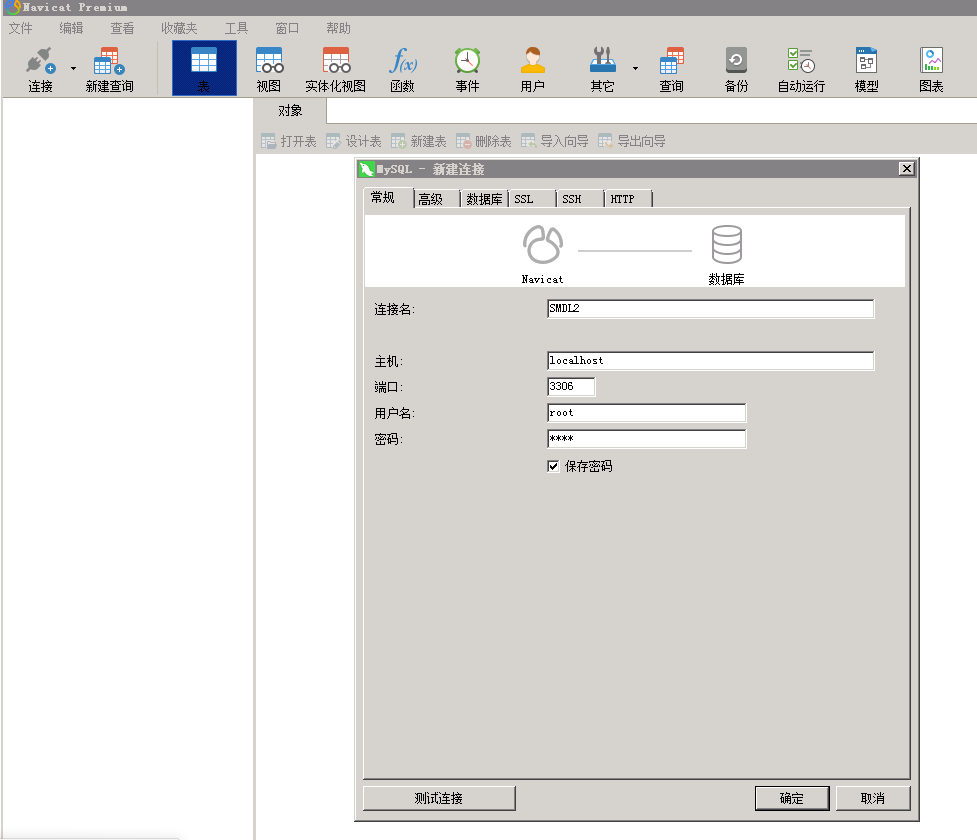Image resolution: width=977 pixels, height=840 pixels.
Task: Close the MySQL 新建连接 dialog
Action: point(907,168)
